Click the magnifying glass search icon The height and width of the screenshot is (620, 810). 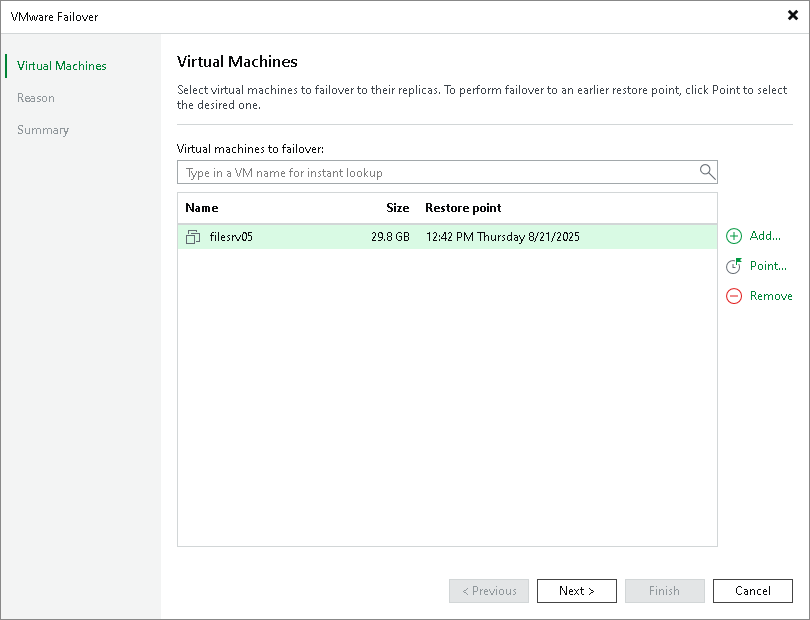[x=707, y=172]
